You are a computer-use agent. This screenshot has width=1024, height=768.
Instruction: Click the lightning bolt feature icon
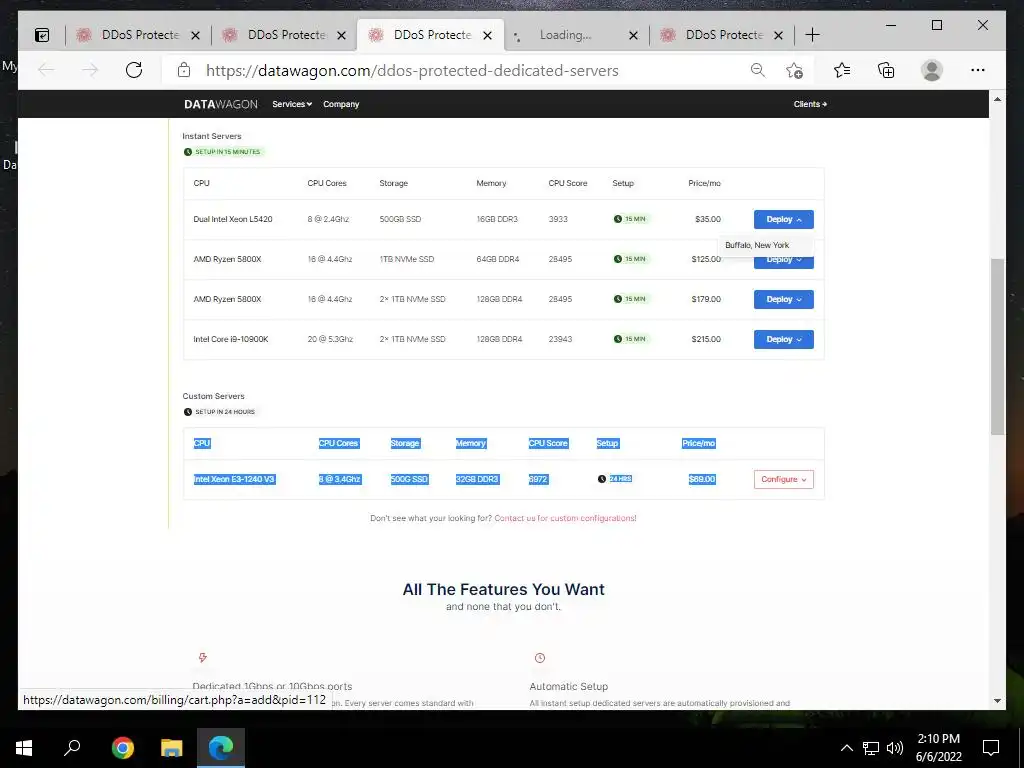coord(202,658)
